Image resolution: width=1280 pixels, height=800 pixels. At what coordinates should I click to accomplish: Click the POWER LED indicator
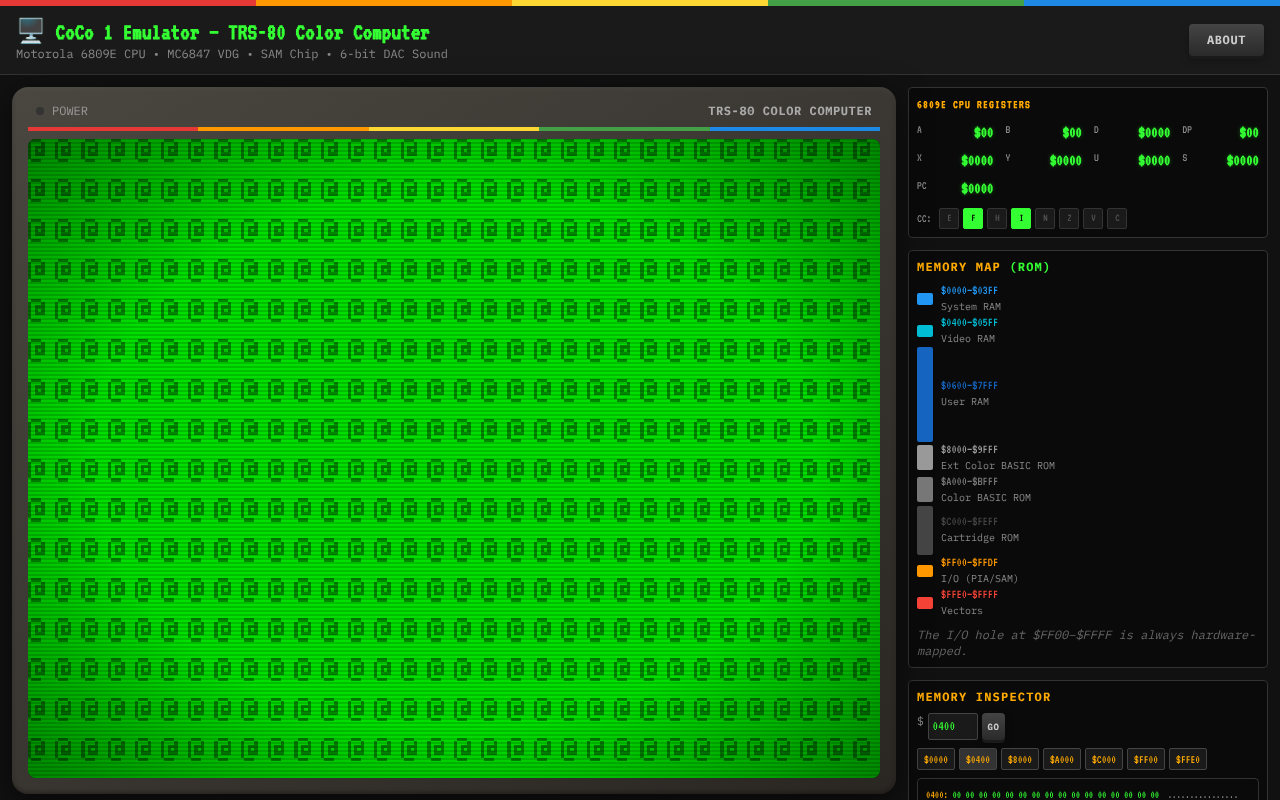coord(40,111)
